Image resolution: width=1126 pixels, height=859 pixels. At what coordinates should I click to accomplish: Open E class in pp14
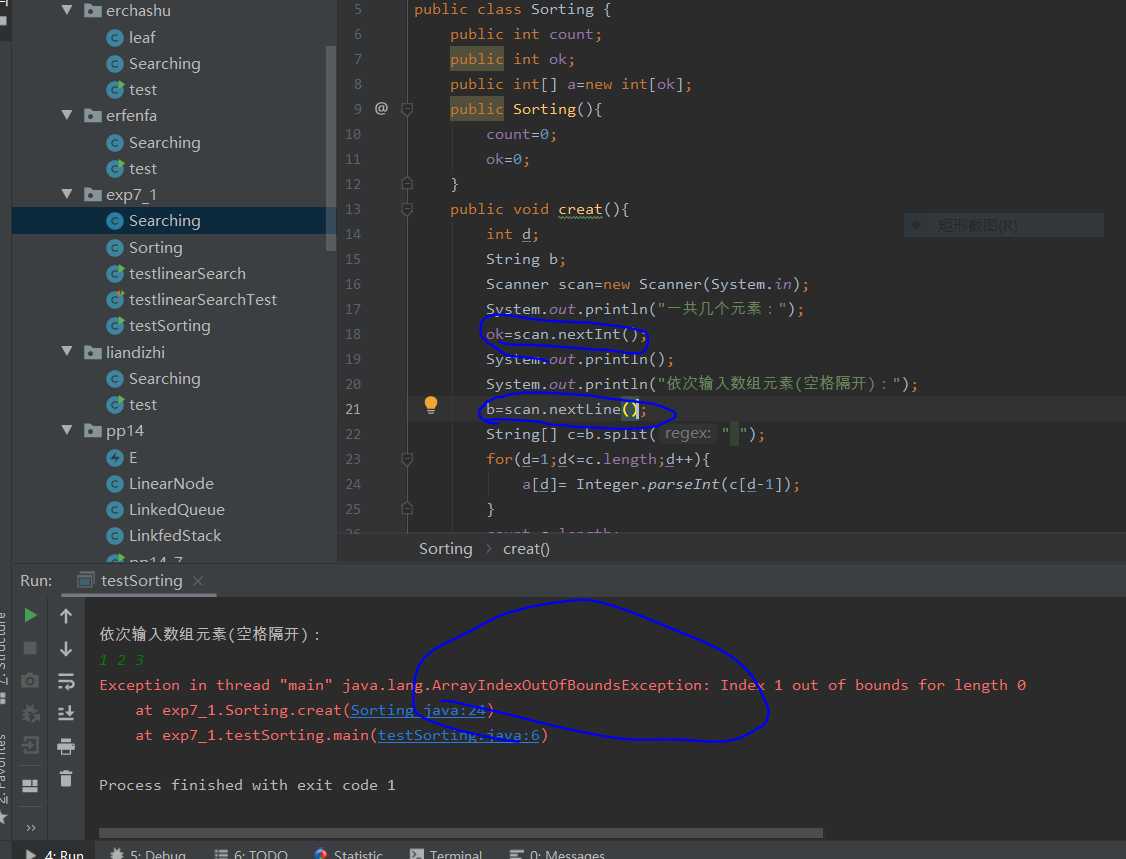pos(133,458)
